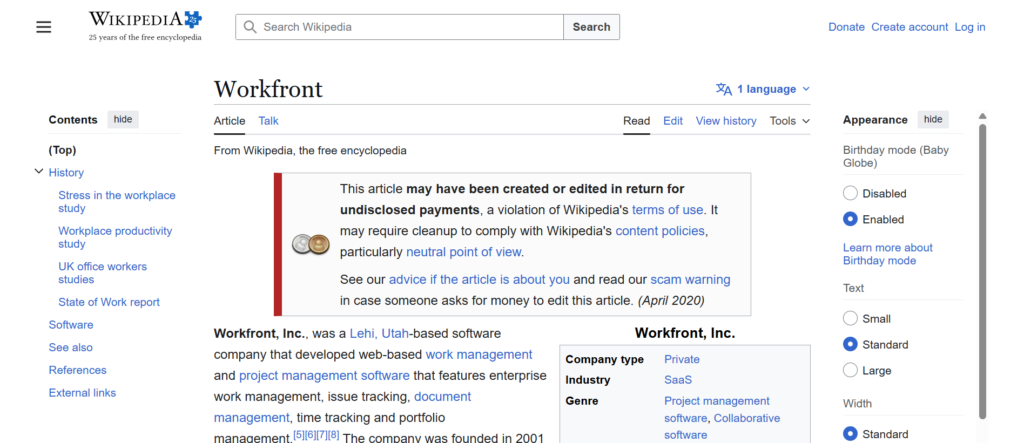Click the magnifying glass search icon
Image resolution: width=1024 pixels, height=443 pixels.
[x=249, y=27]
